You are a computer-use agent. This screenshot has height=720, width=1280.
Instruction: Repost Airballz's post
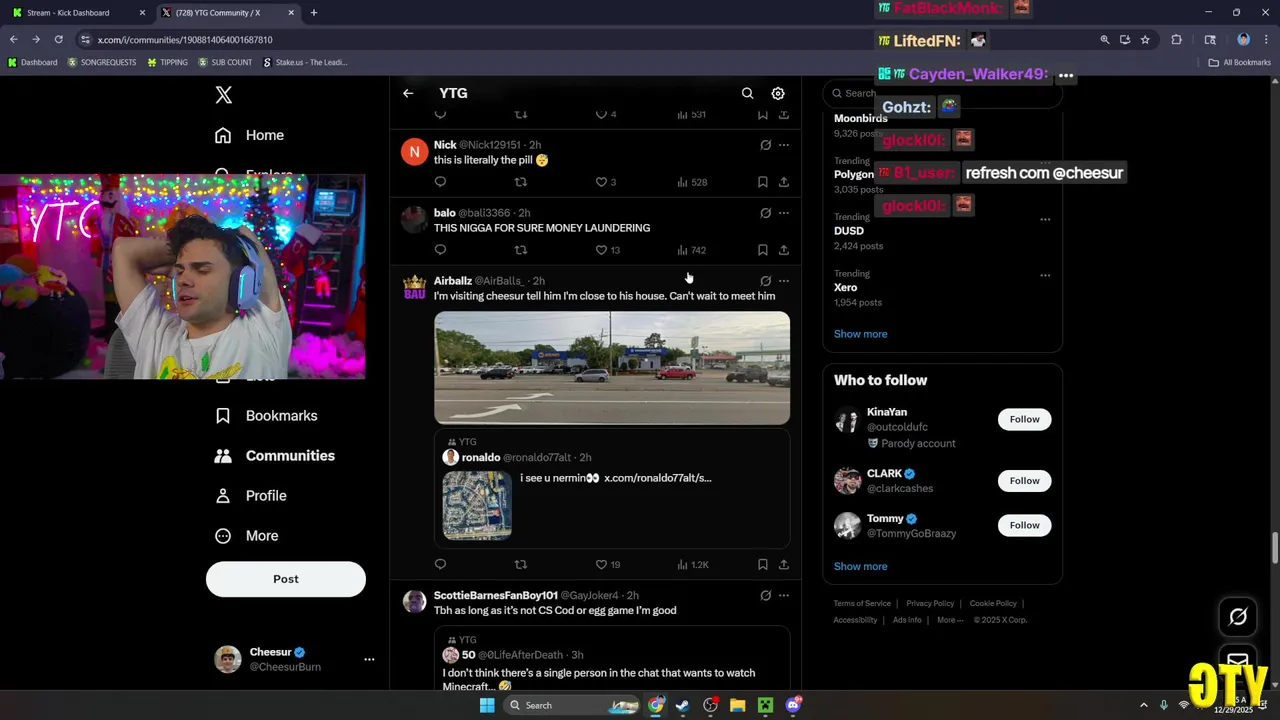tap(520, 565)
